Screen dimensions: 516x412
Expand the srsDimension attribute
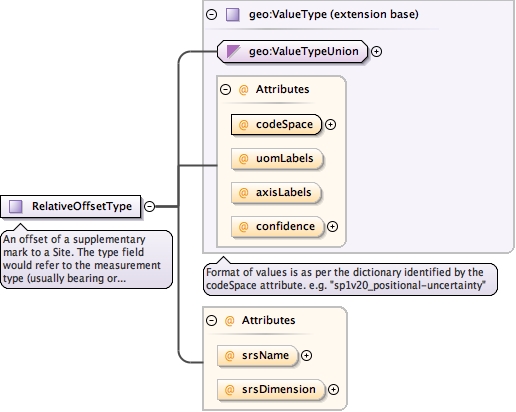[x=333, y=389]
